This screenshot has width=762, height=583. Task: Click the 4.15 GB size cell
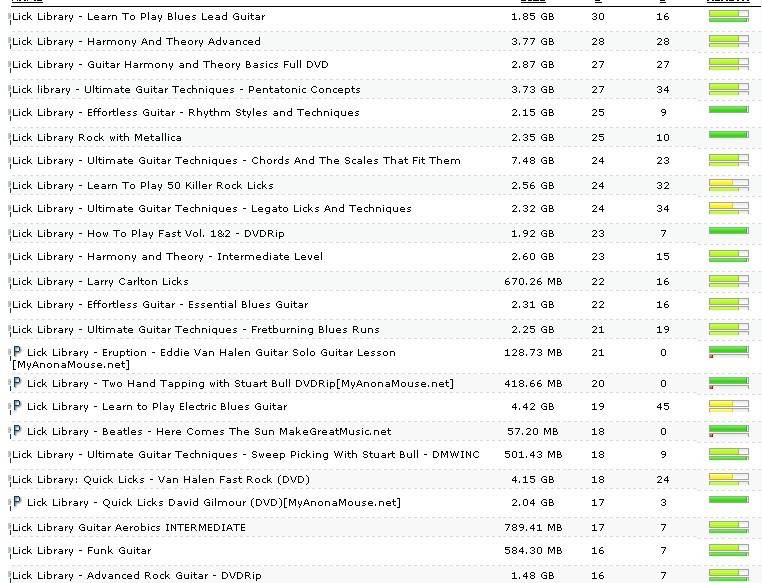(533, 480)
